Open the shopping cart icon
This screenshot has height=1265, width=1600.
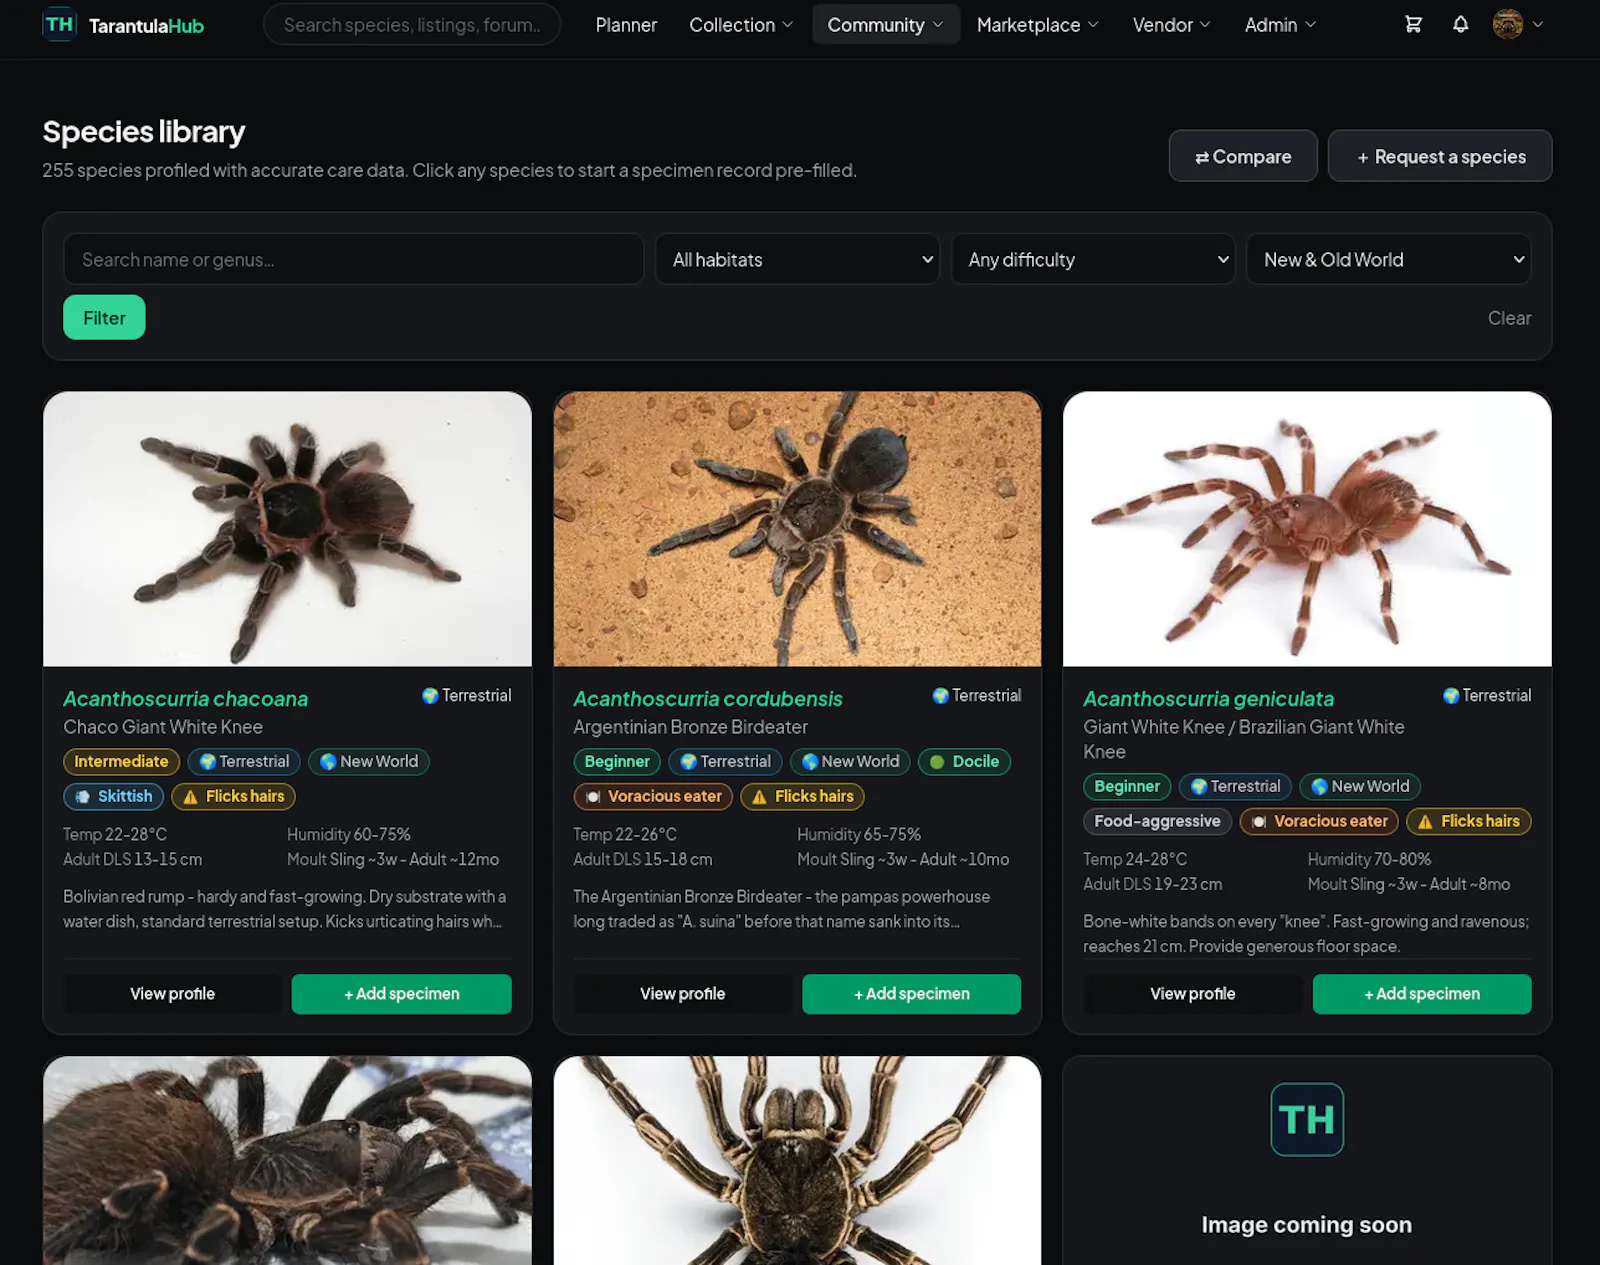(1413, 24)
